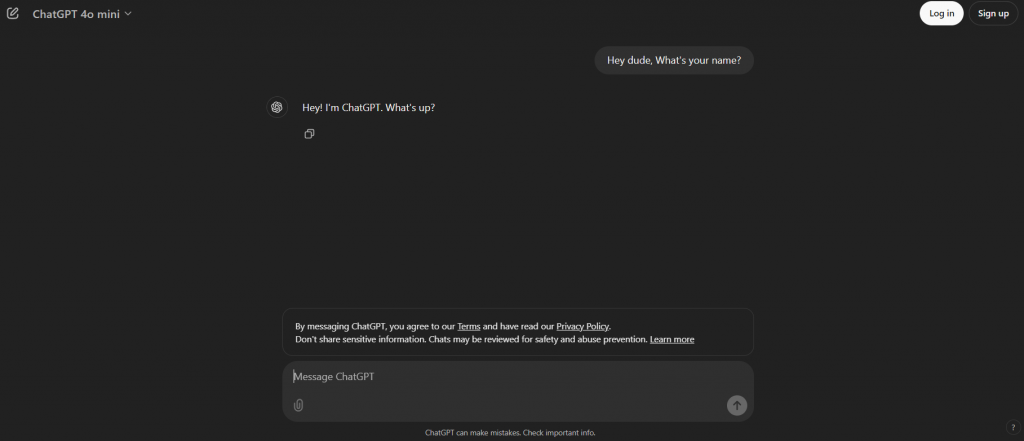Follow the Learn more link
The image size is (1024, 441).
[x=672, y=340]
